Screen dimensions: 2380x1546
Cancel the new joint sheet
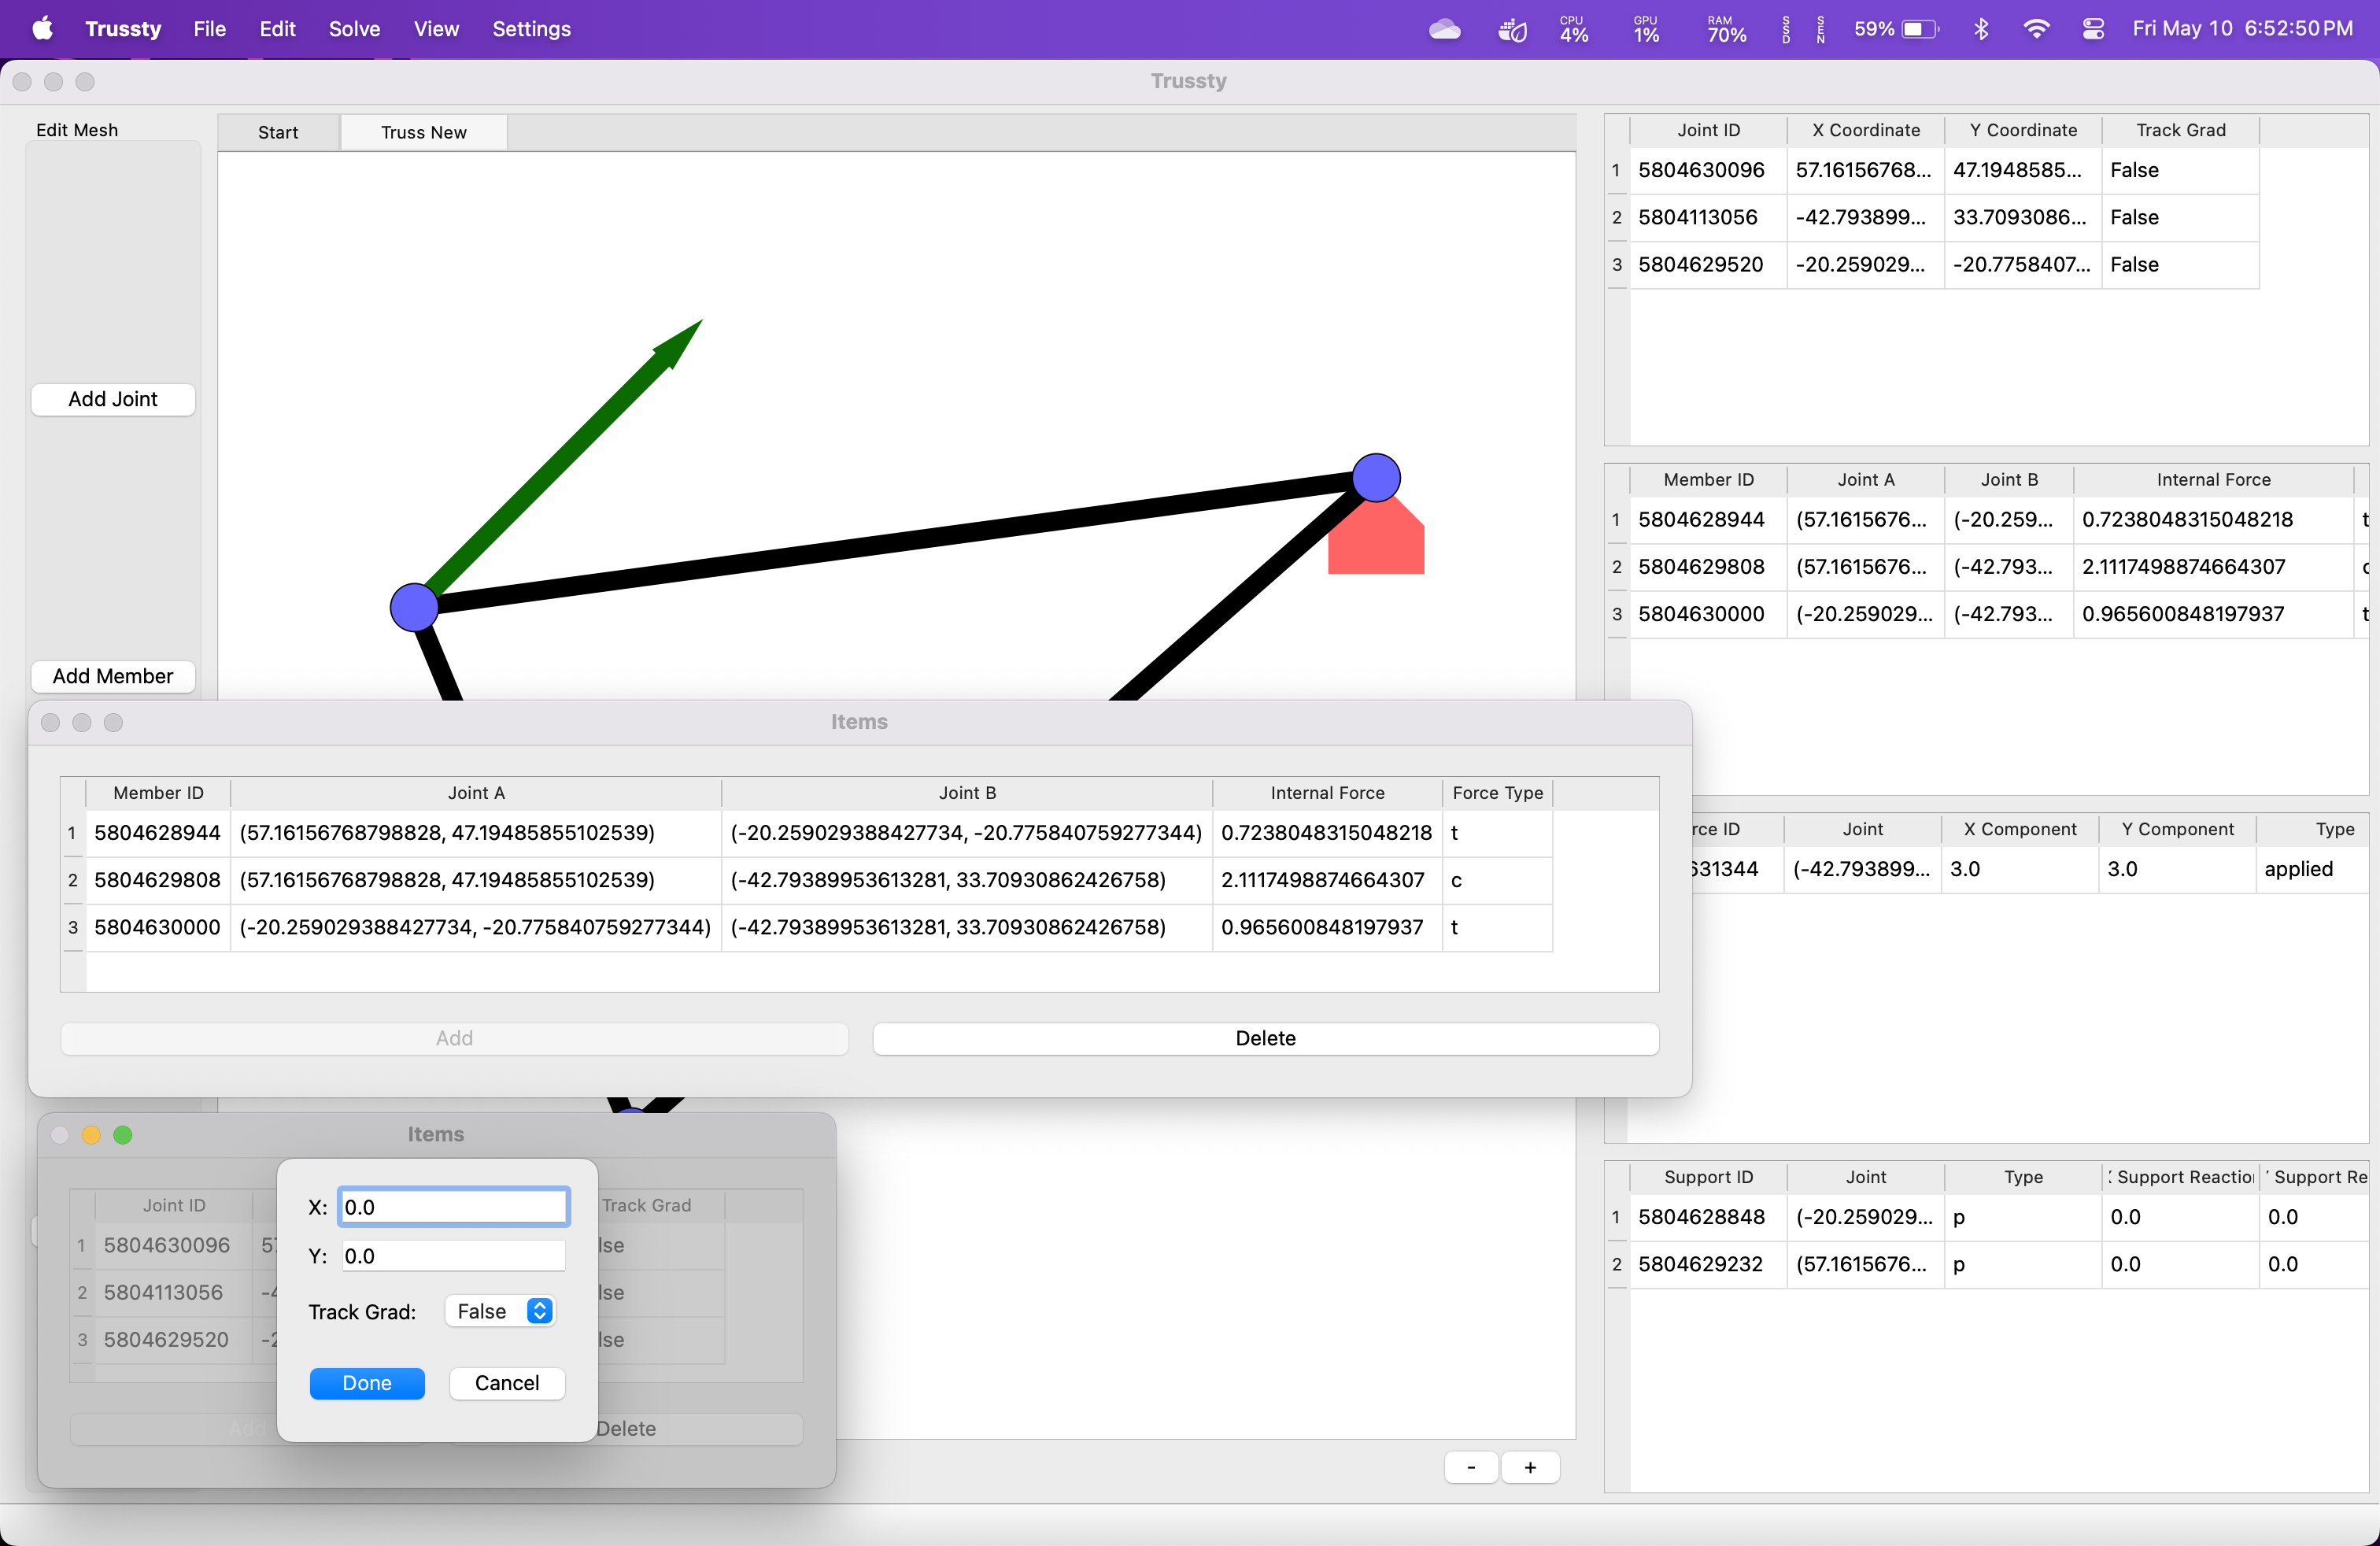click(507, 1383)
